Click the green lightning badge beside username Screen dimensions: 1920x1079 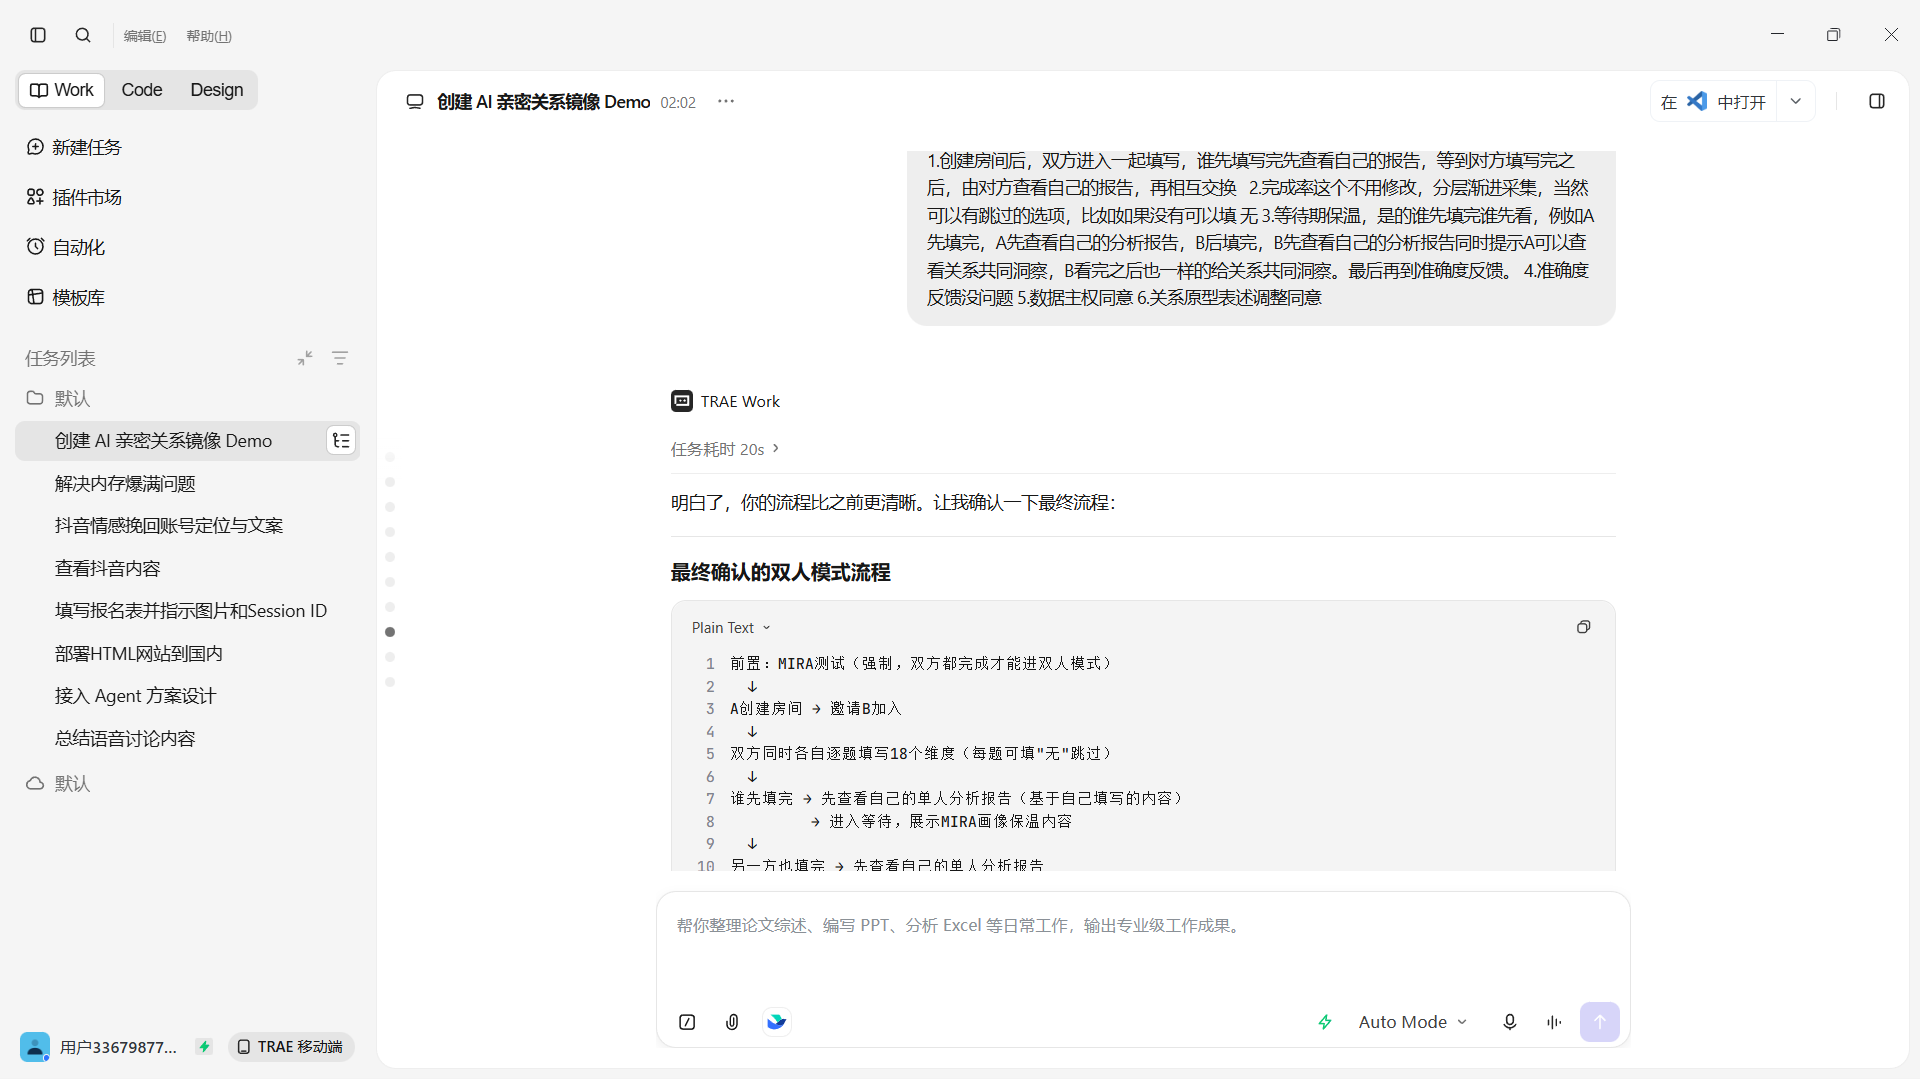[x=204, y=1047]
